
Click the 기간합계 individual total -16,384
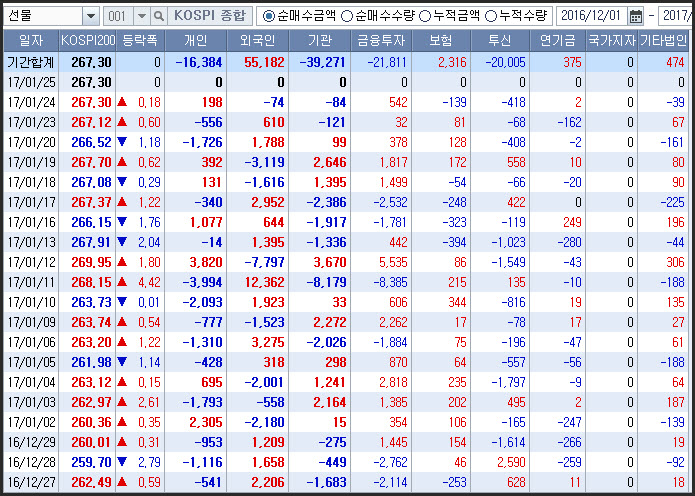(199, 62)
